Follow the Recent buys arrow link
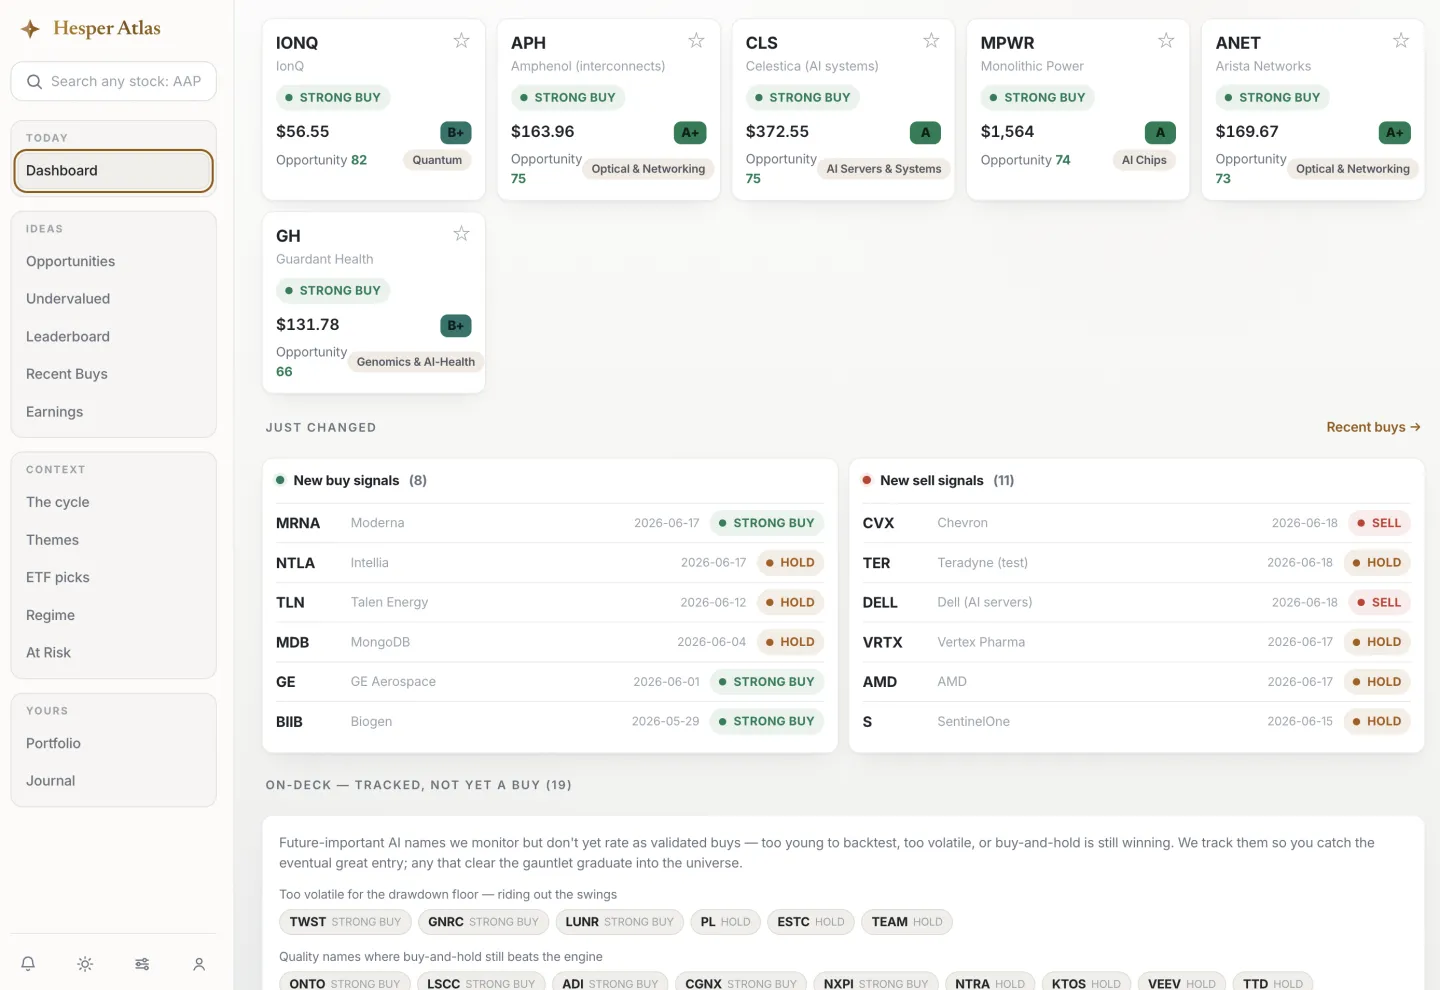This screenshot has width=1440, height=990. point(1373,427)
